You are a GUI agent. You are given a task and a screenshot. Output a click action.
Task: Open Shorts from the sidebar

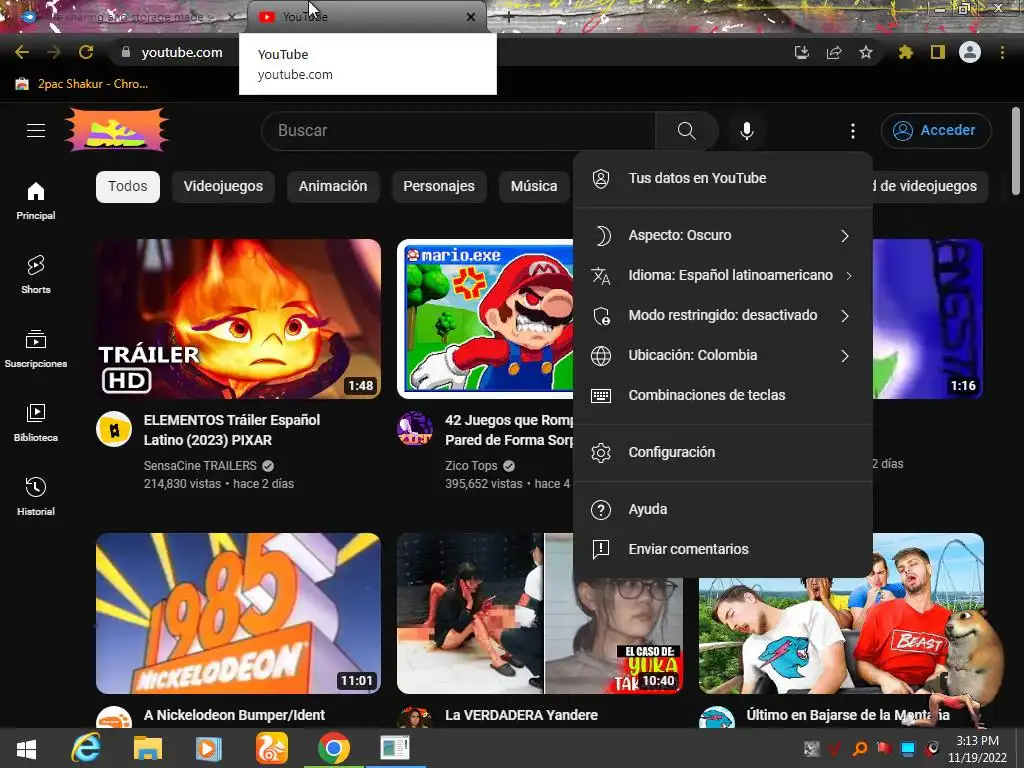point(36,274)
